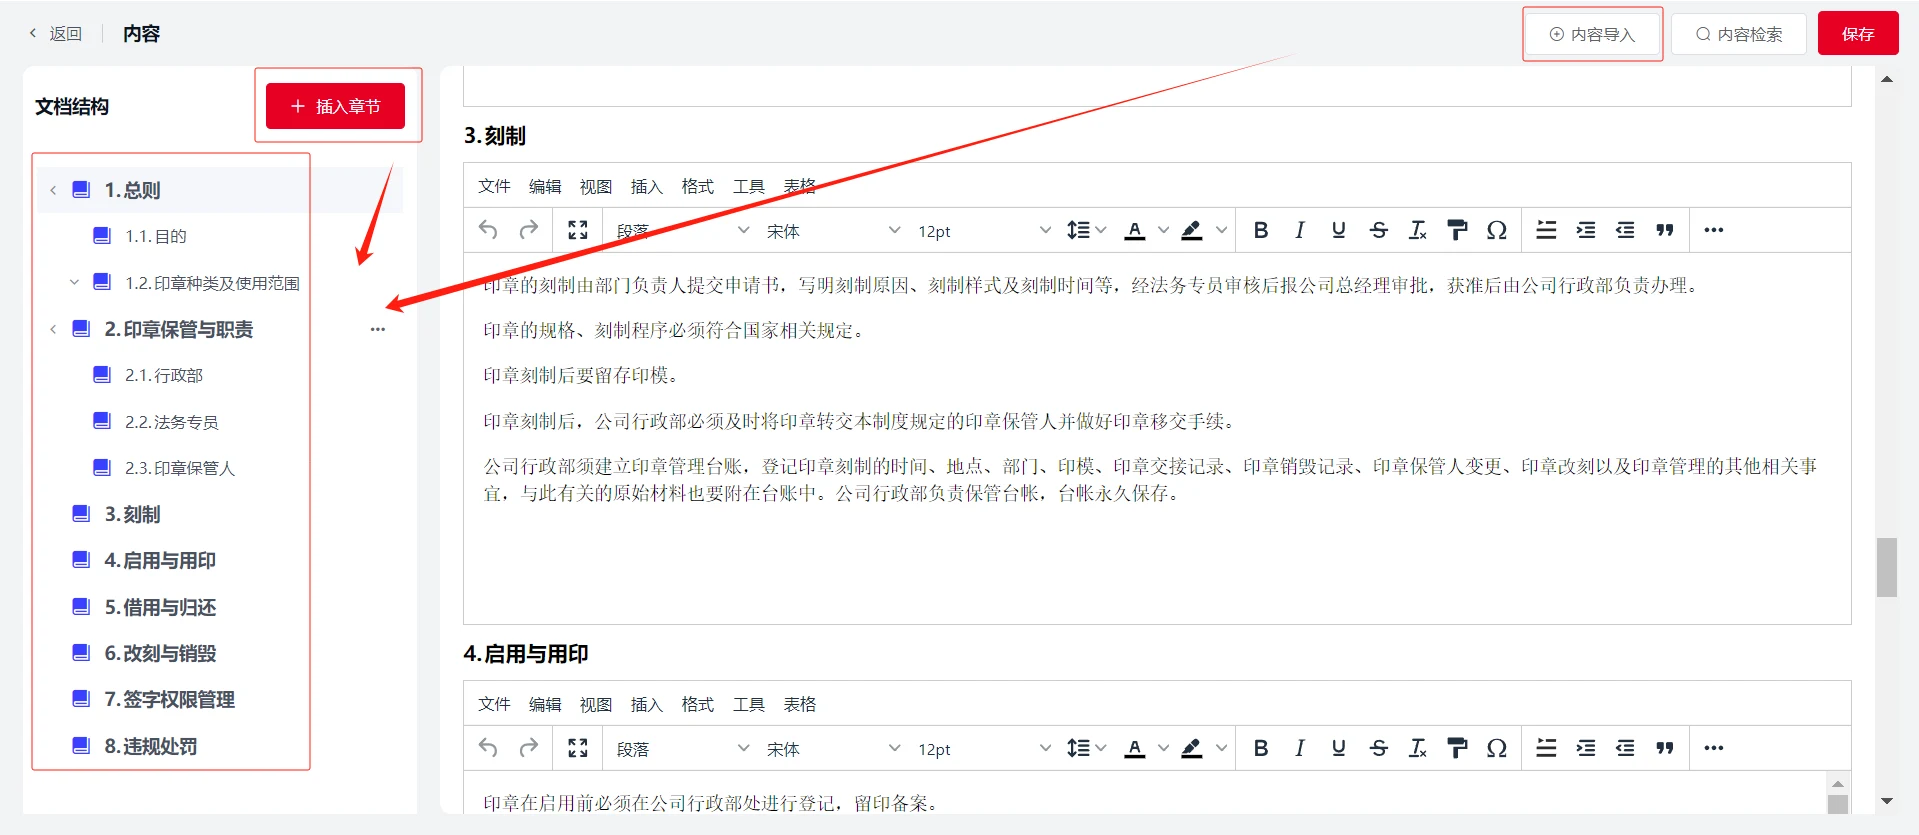This screenshot has width=1919, height=835.
Task: Click the 插入章节 button
Action: click(x=335, y=106)
